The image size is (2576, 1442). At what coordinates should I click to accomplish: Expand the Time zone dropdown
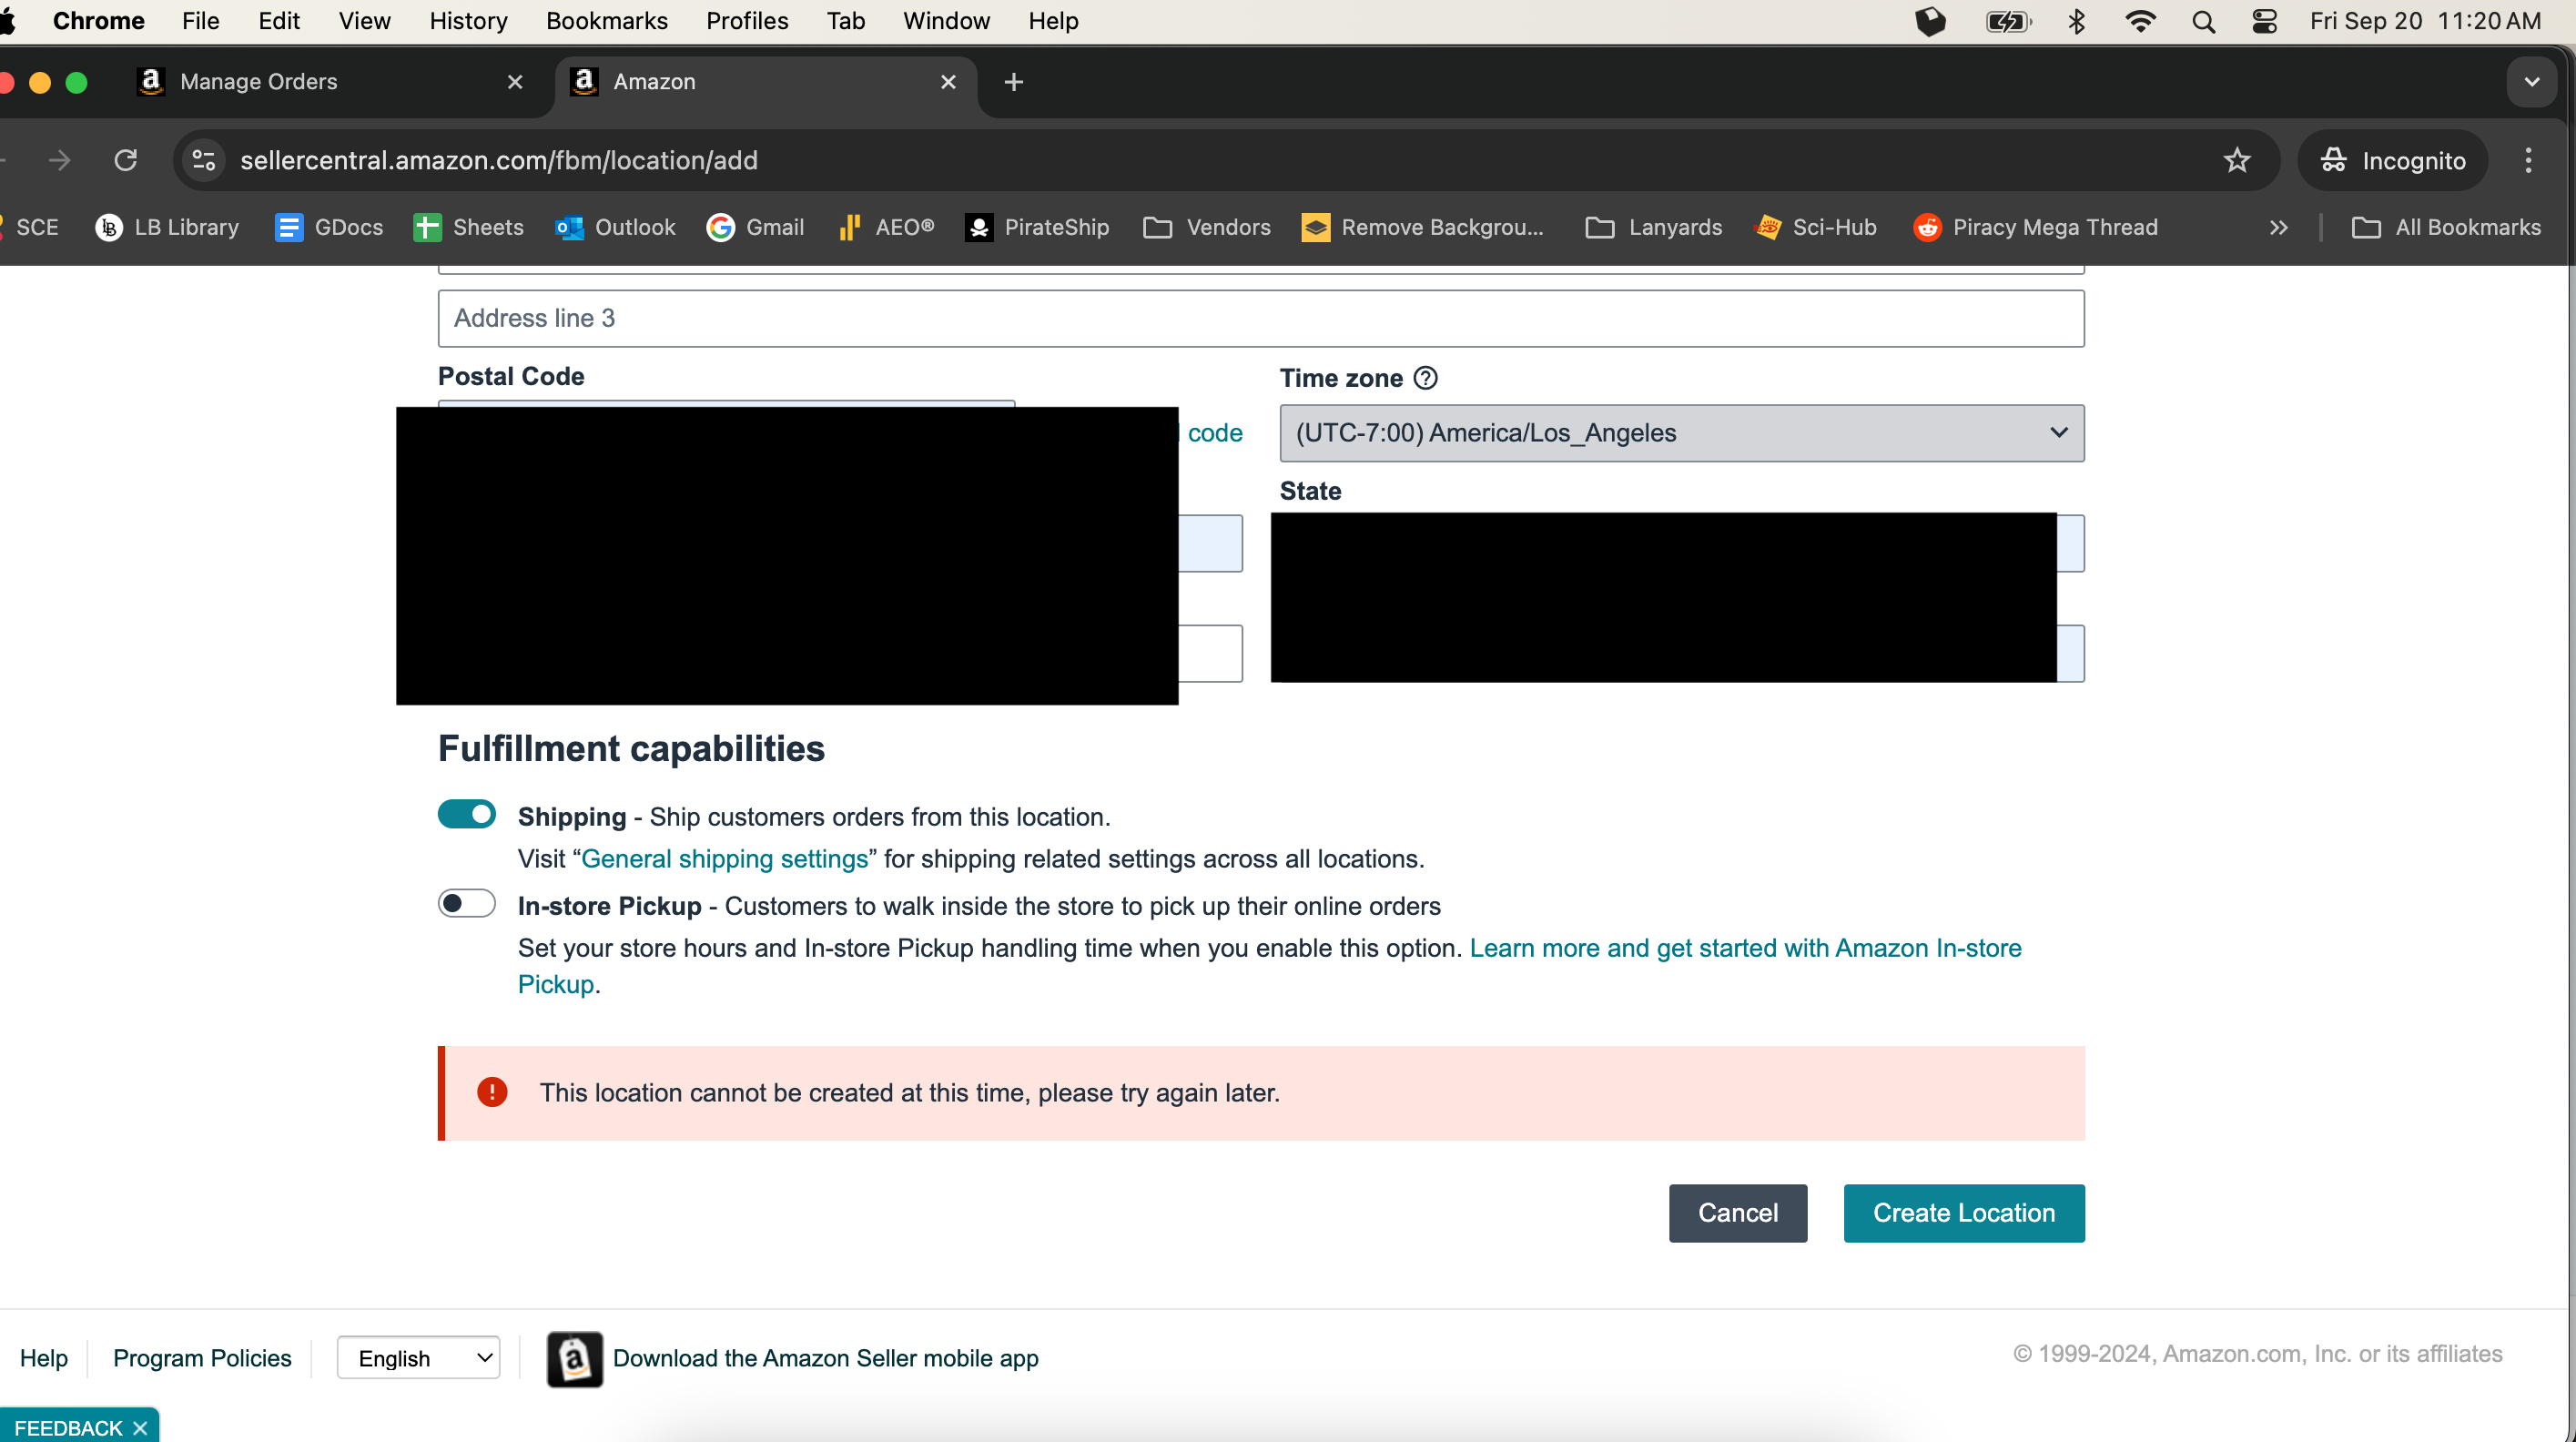coord(1682,433)
